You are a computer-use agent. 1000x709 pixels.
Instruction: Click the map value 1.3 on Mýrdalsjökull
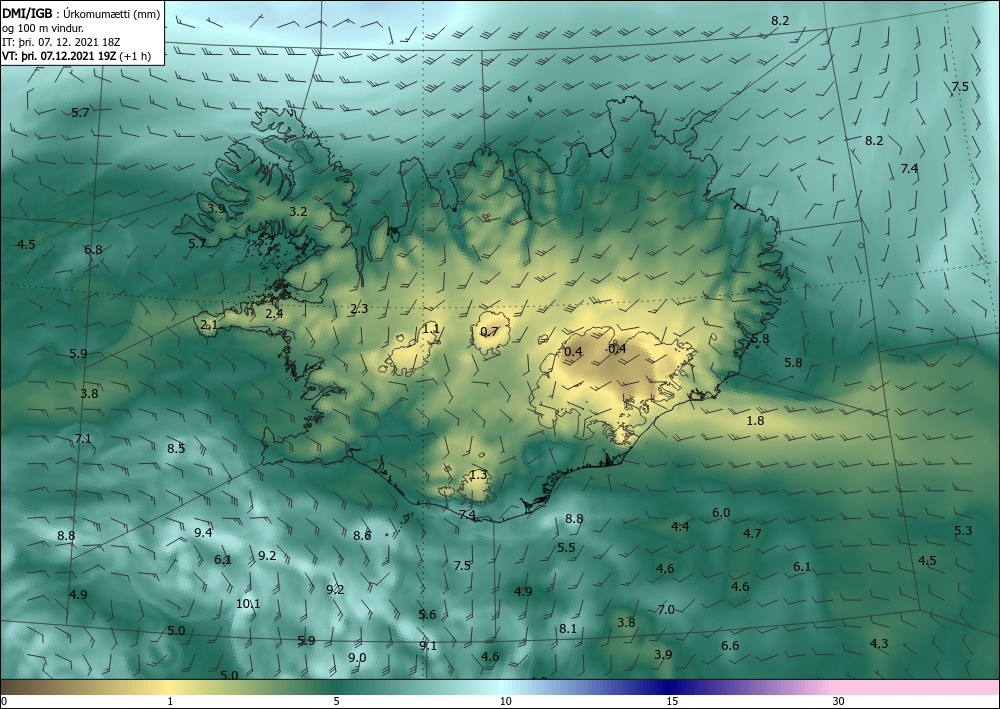pos(478,475)
